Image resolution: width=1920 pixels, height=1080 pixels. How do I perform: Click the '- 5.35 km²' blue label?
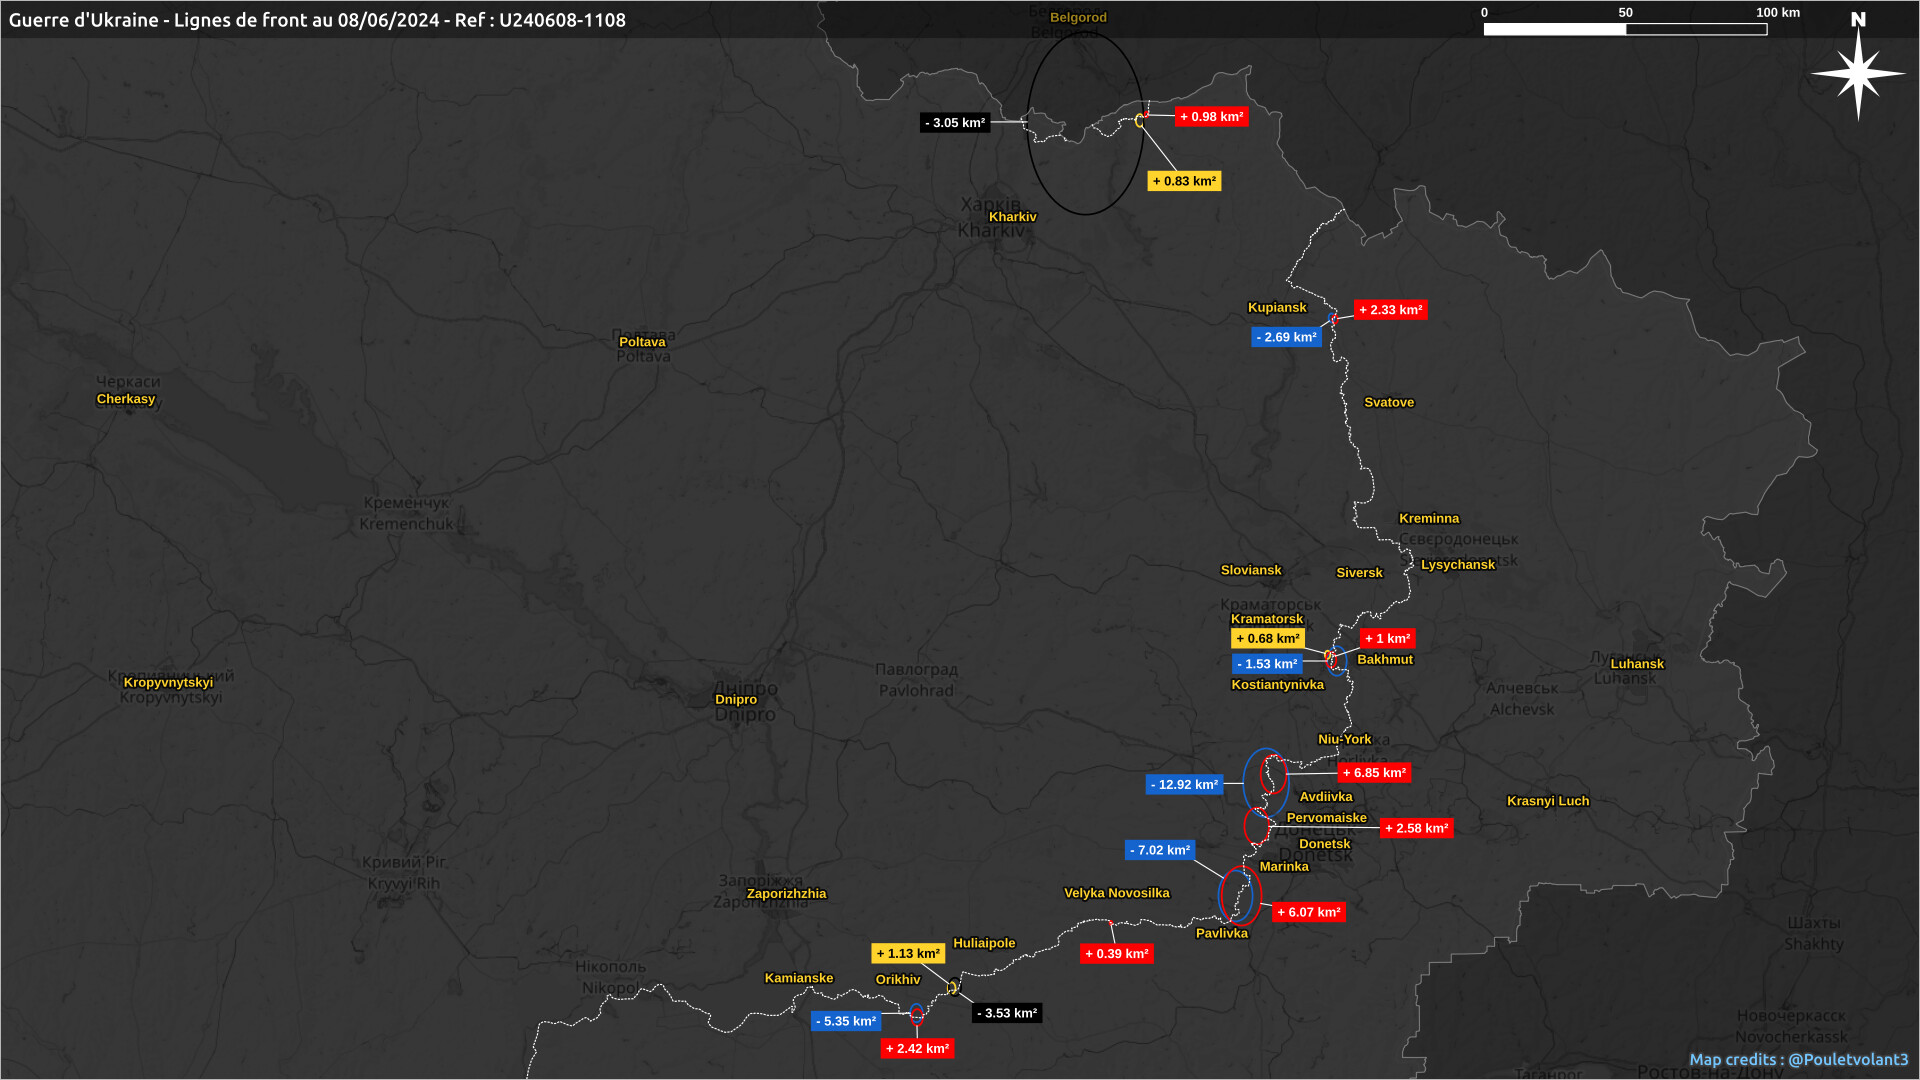point(846,1021)
